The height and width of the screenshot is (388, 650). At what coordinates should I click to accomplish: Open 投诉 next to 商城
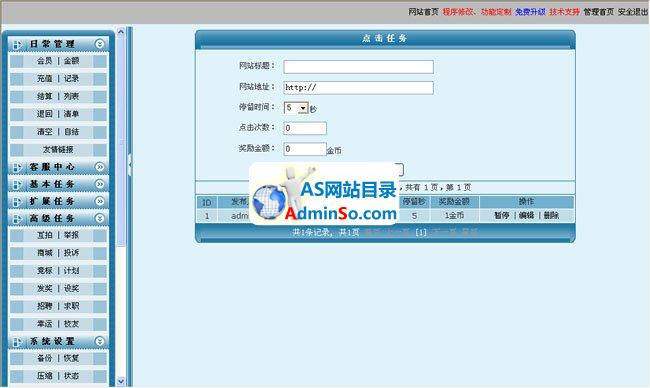(71, 253)
